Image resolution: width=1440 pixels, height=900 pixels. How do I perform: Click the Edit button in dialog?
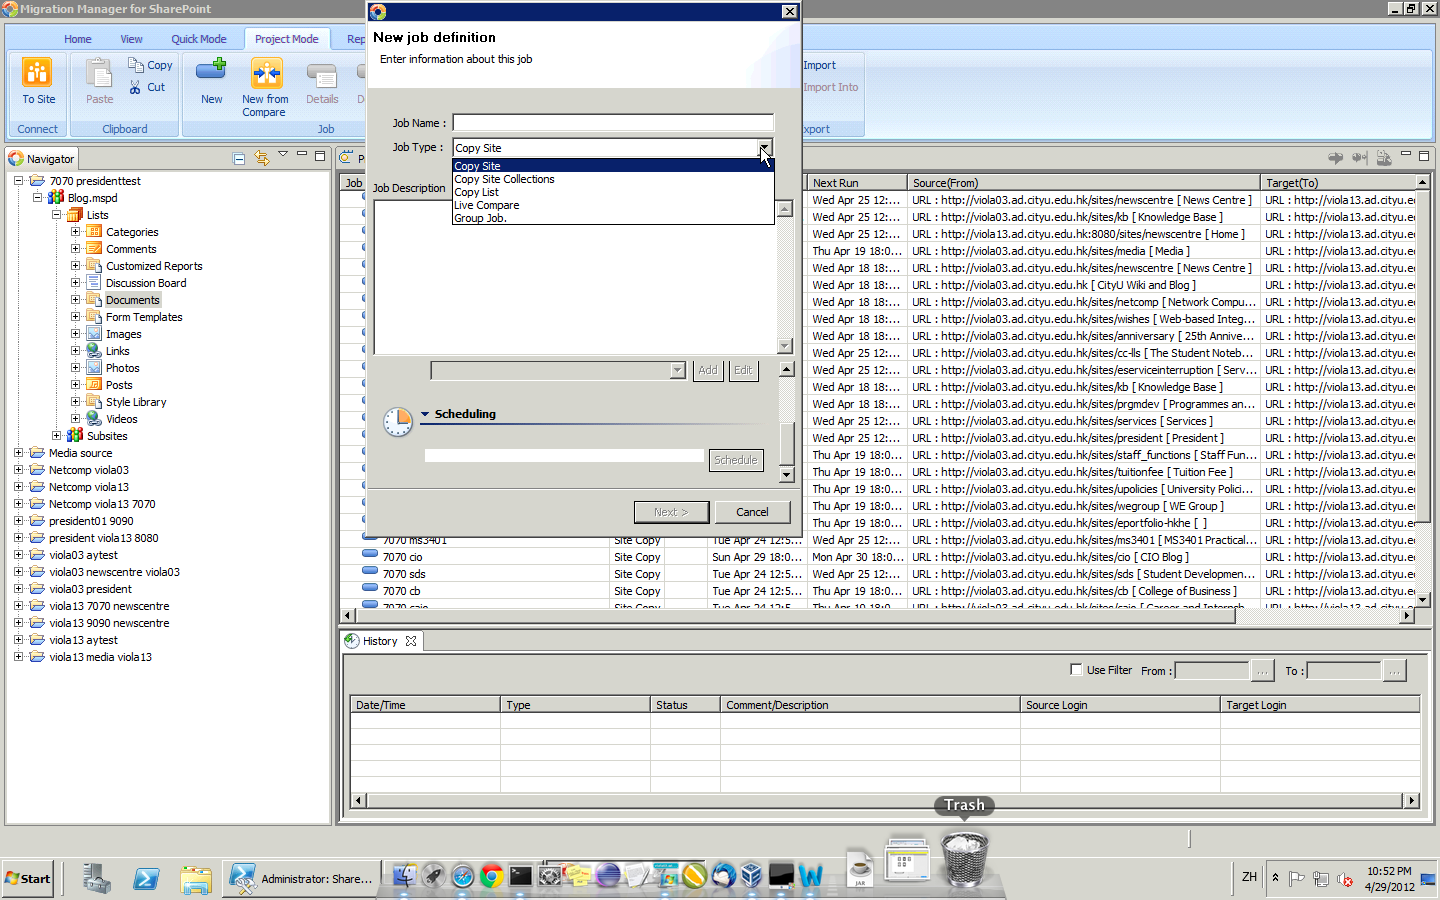743,370
